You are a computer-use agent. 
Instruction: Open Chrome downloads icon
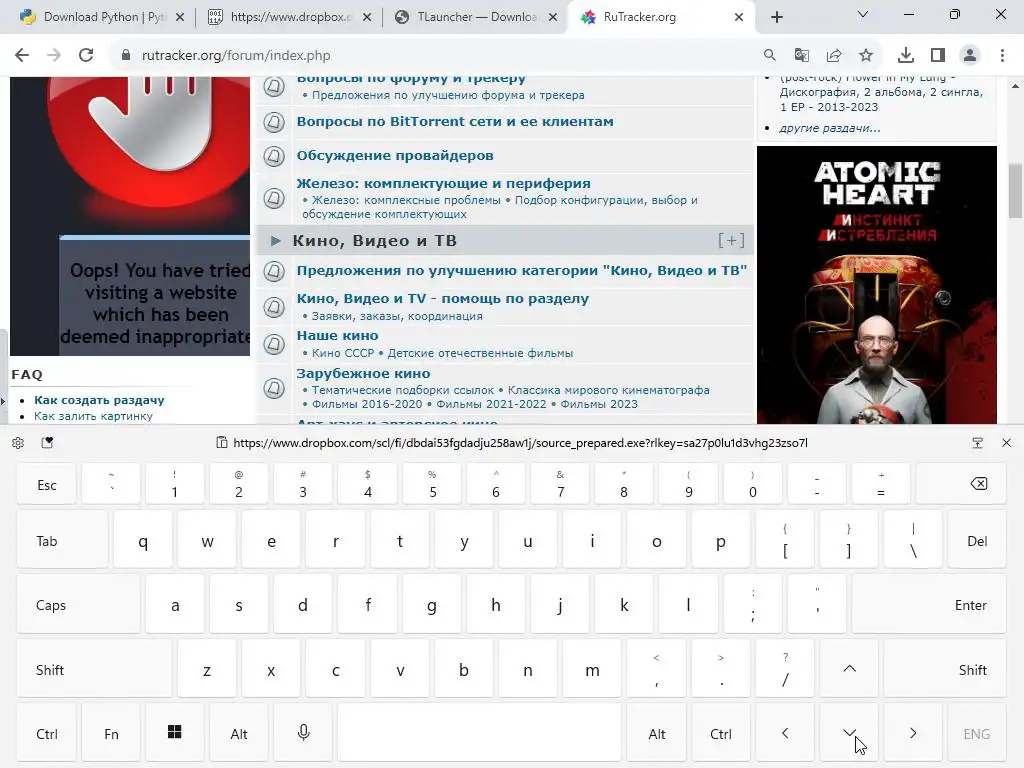tap(906, 56)
